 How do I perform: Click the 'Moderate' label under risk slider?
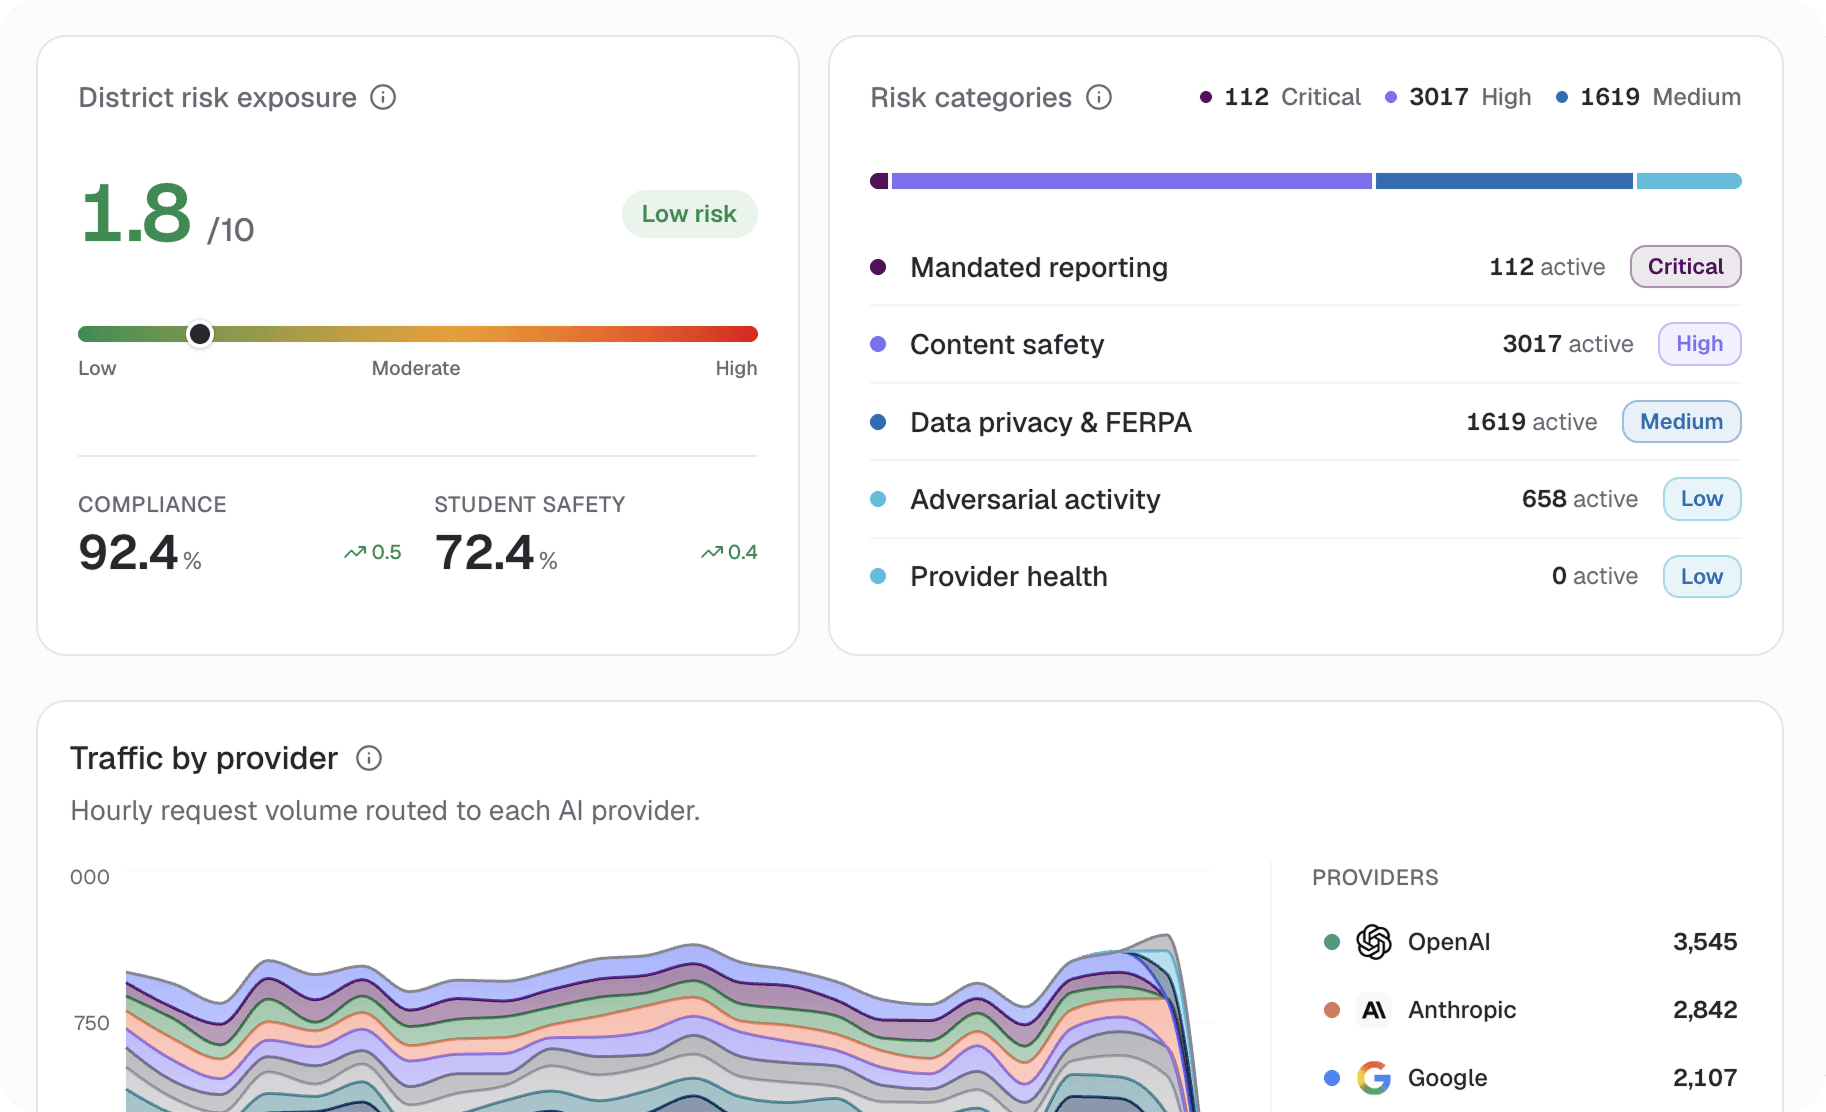(x=416, y=368)
